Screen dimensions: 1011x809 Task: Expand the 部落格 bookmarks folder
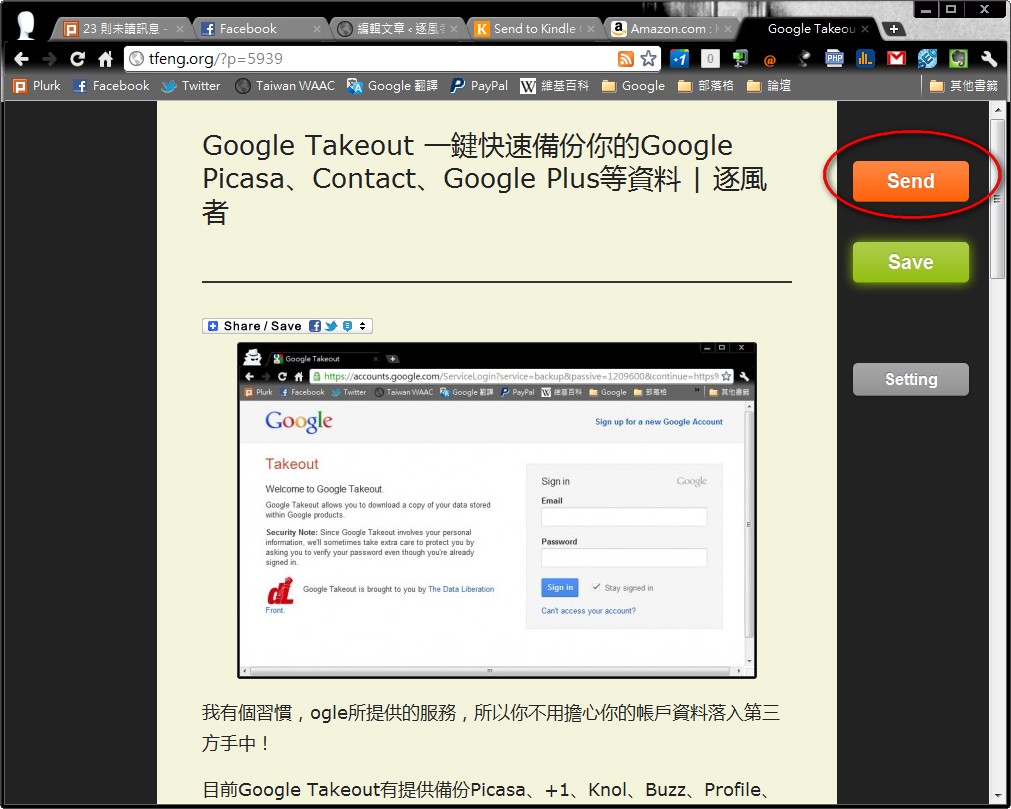[706, 86]
